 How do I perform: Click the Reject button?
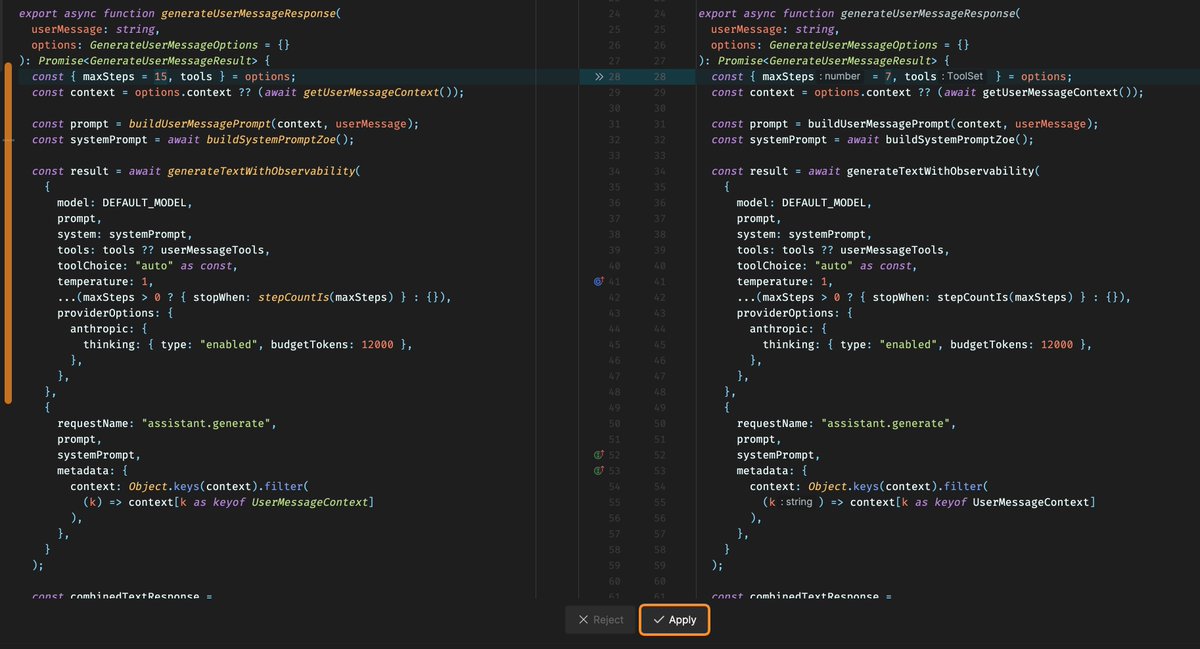[x=600, y=620]
